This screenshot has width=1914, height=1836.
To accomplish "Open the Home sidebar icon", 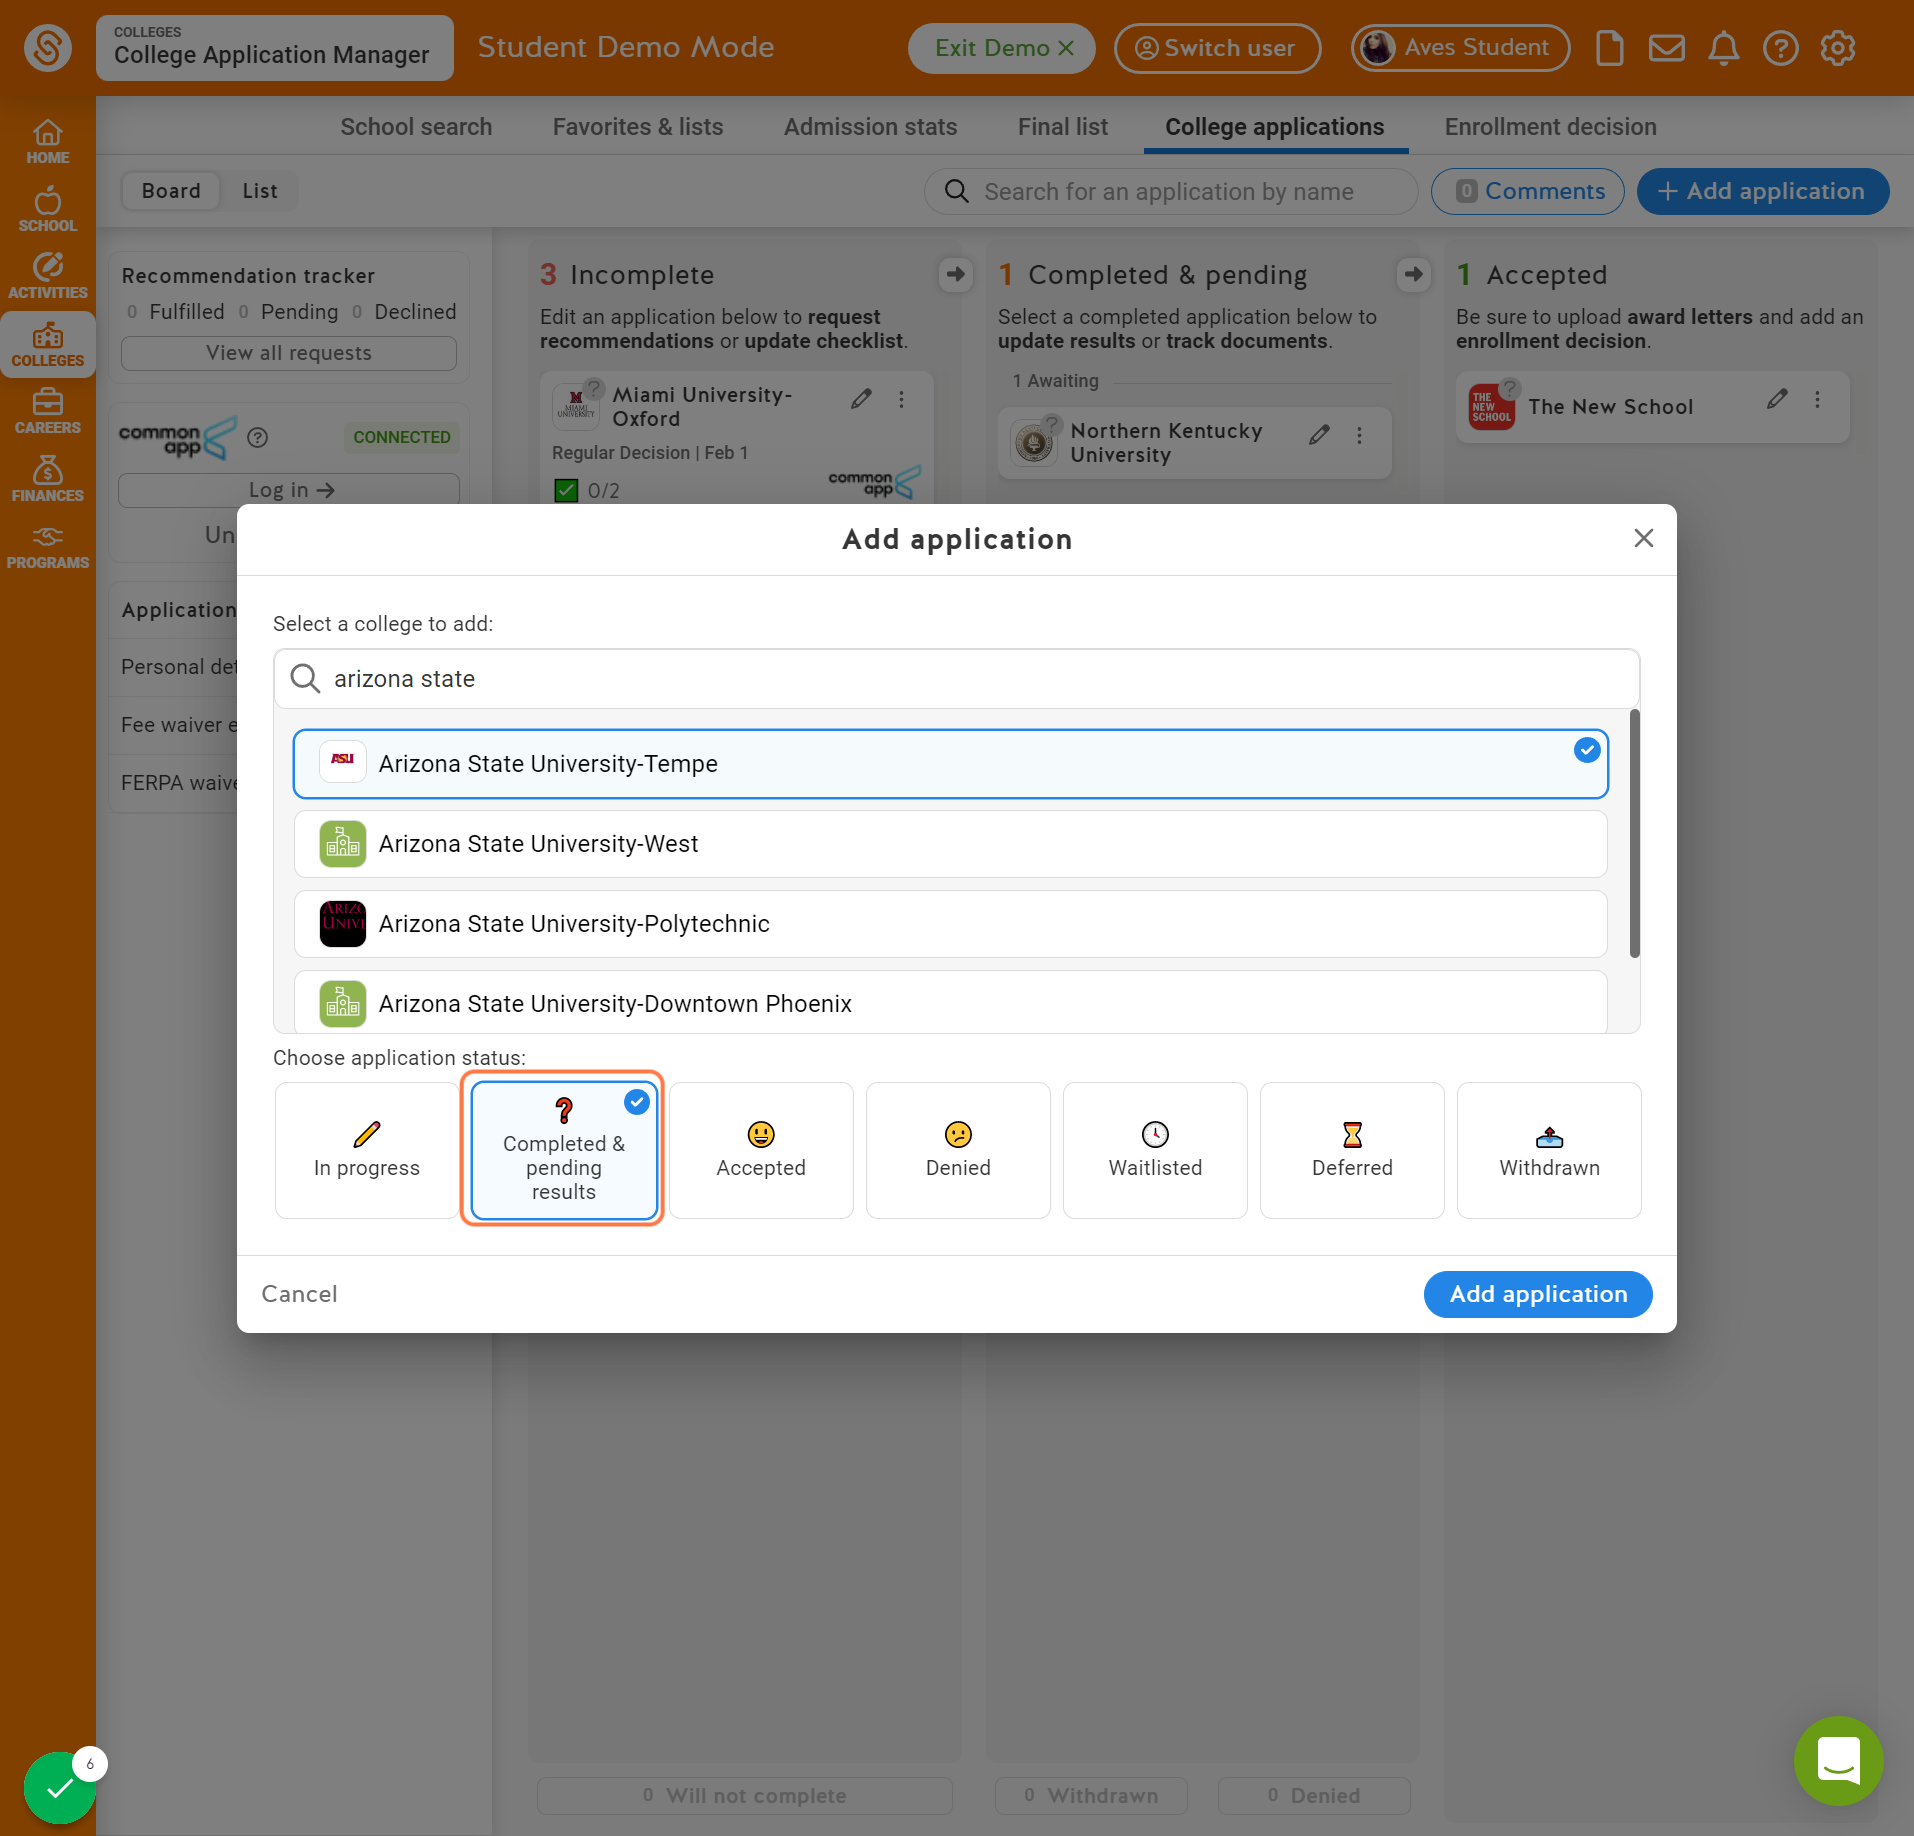I will (x=47, y=142).
